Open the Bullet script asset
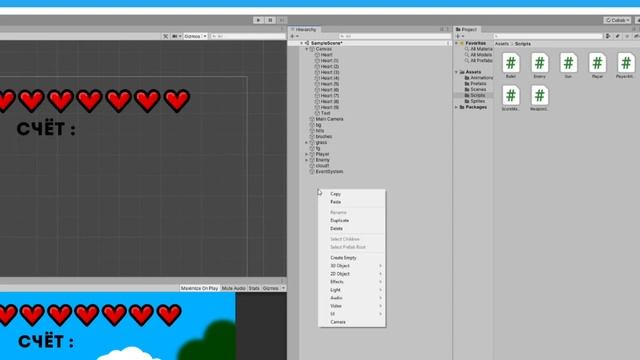This screenshot has height=360, width=640. pos(511,65)
